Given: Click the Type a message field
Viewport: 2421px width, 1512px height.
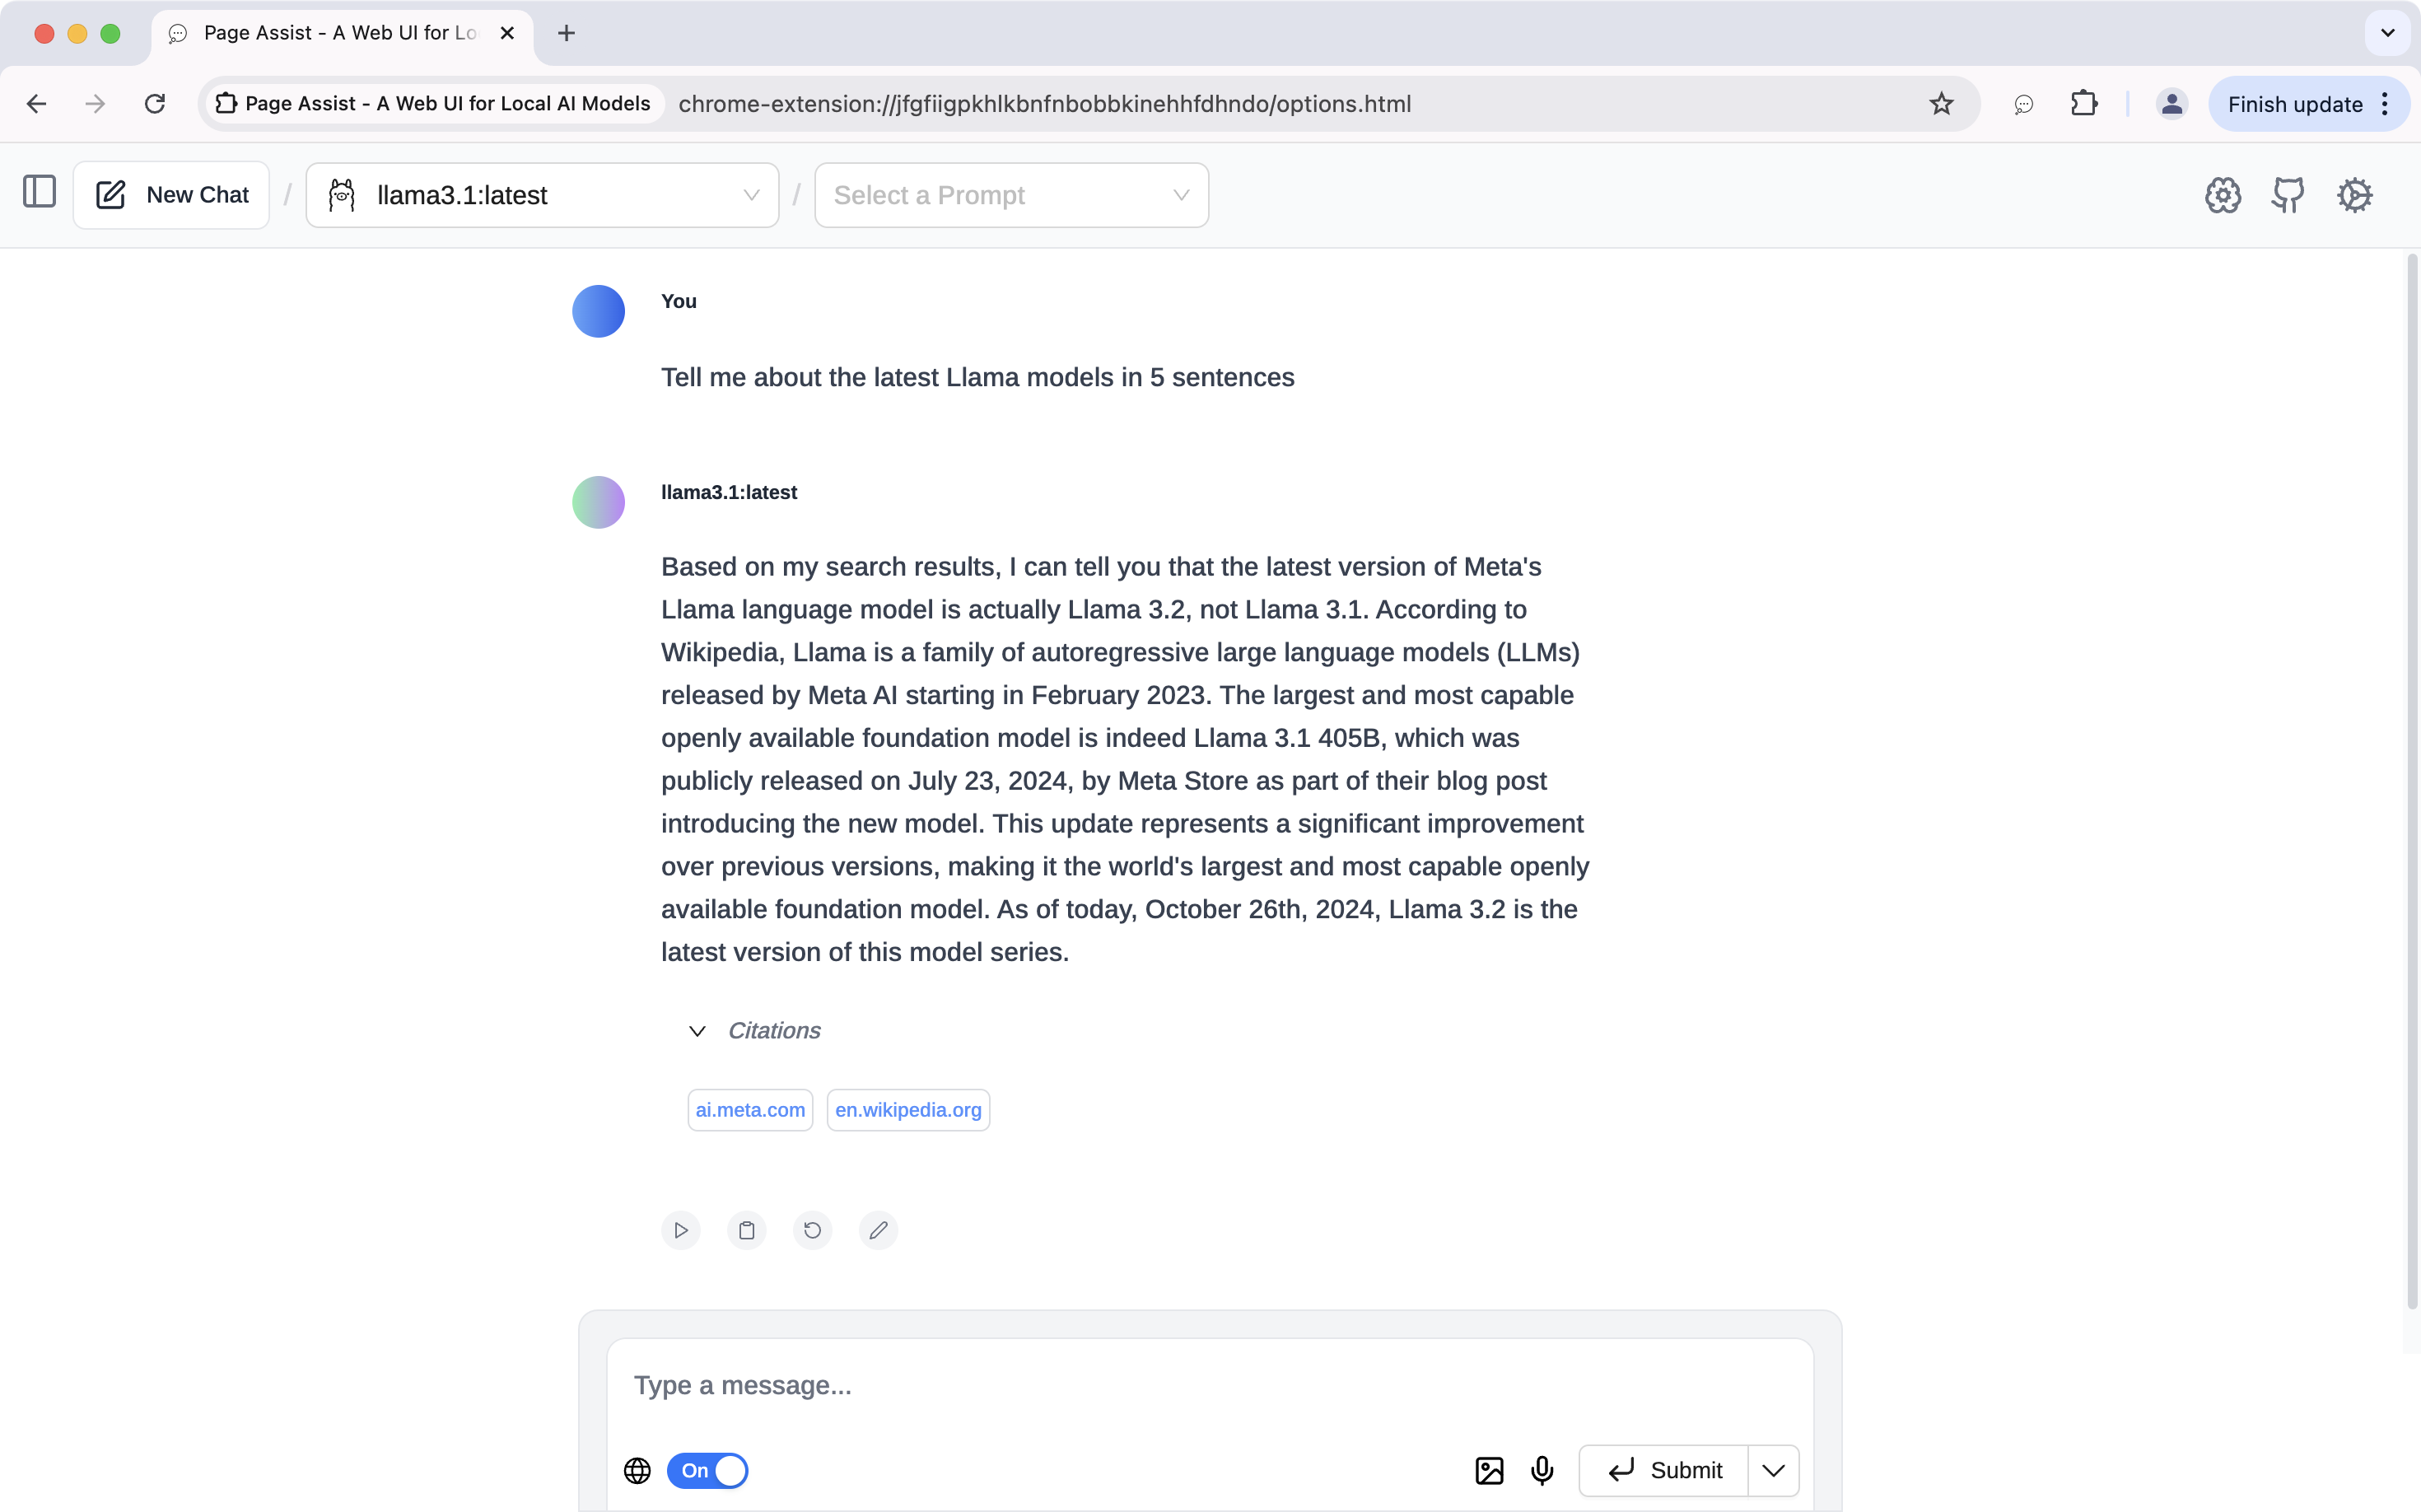Looking at the screenshot, I should click(x=1208, y=1386).
